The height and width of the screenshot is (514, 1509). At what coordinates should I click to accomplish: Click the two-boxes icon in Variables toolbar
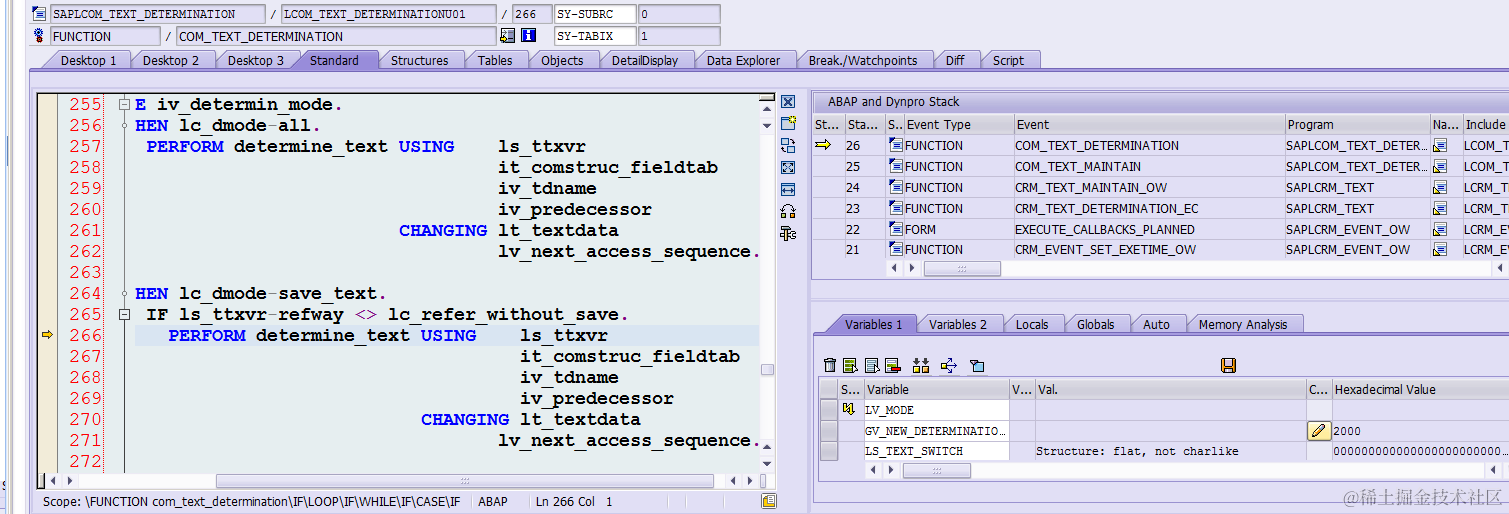(x=921, y=366)
